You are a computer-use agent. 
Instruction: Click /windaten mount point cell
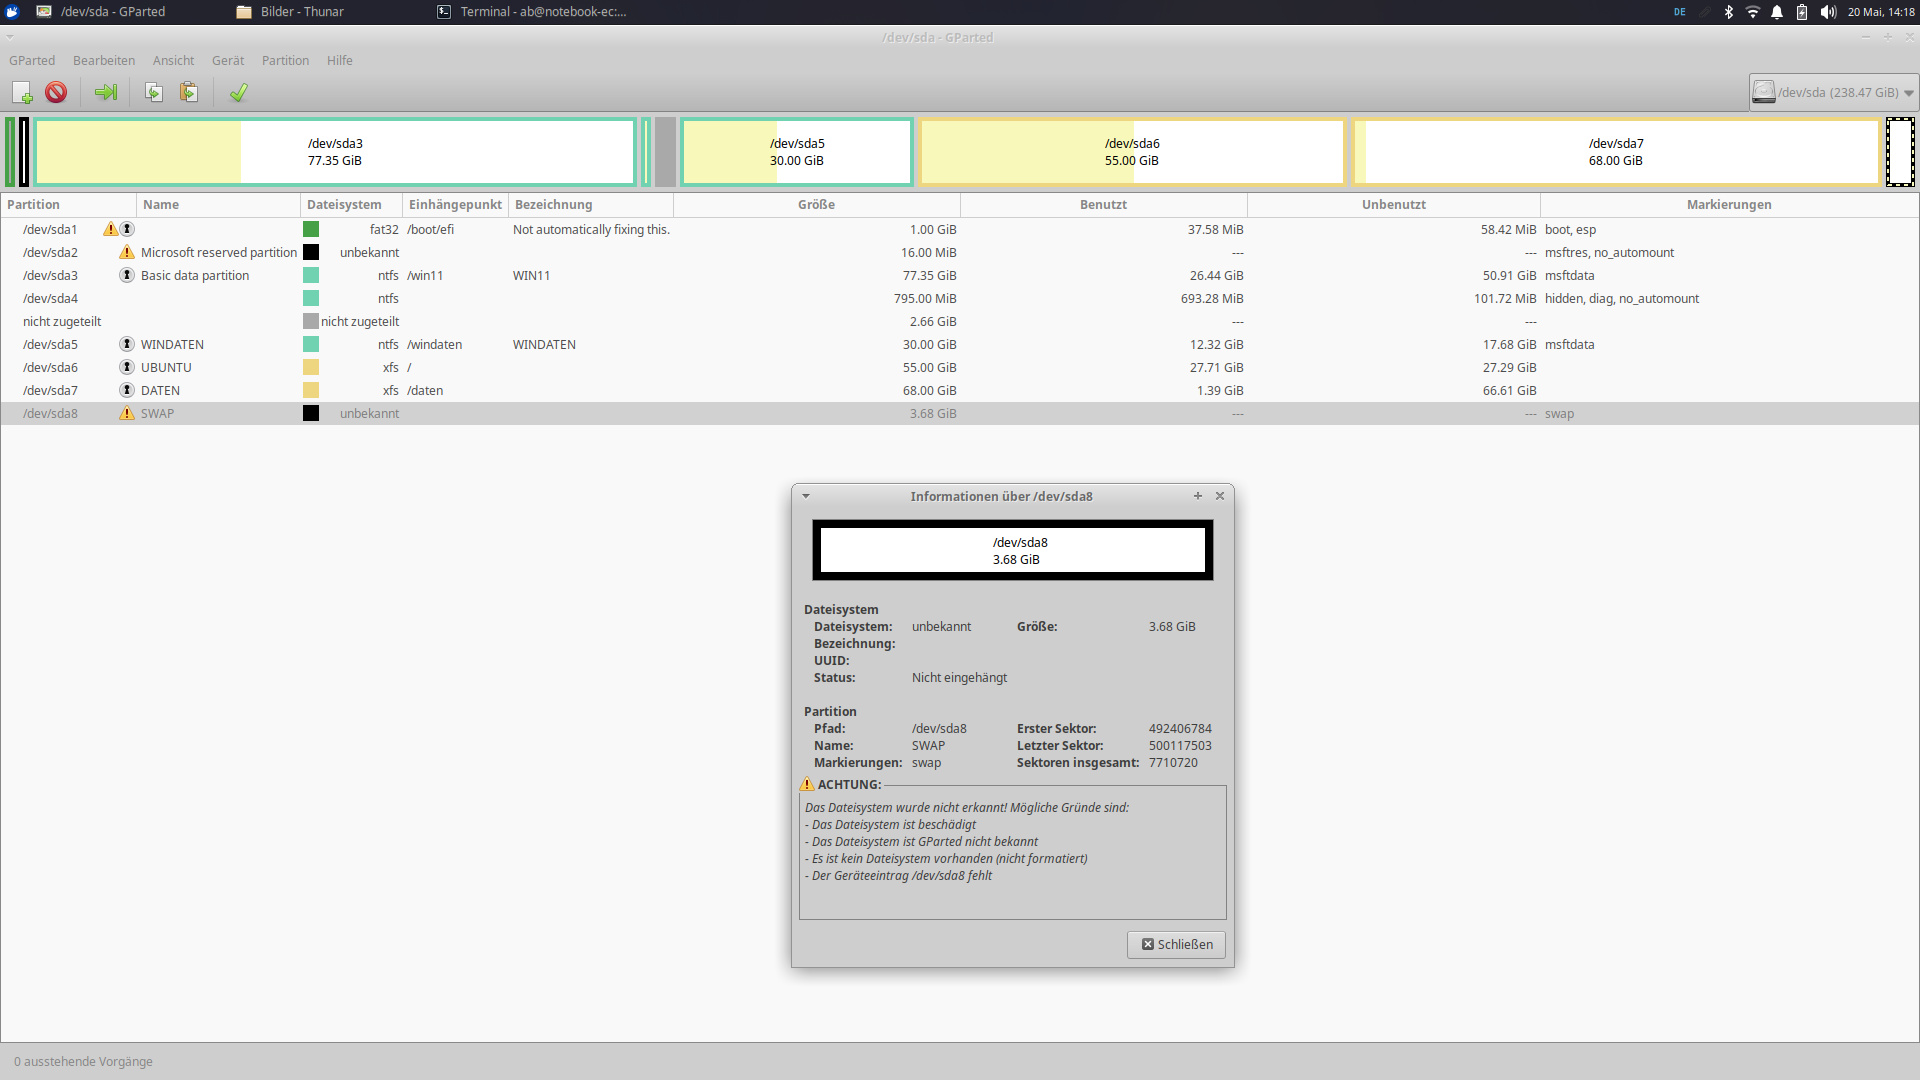click(x=434, y=345)
